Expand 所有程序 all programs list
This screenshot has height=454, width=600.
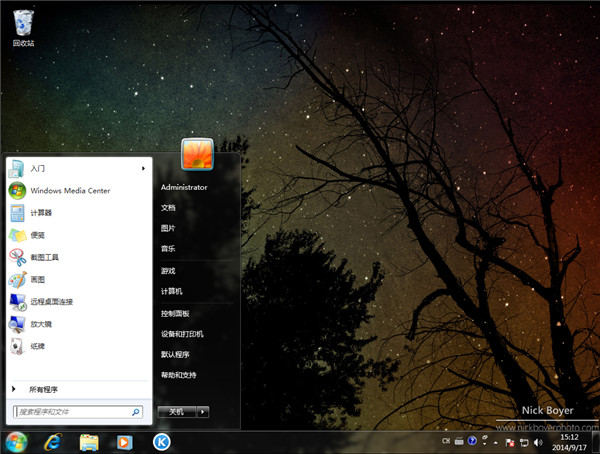coord(42,389)
